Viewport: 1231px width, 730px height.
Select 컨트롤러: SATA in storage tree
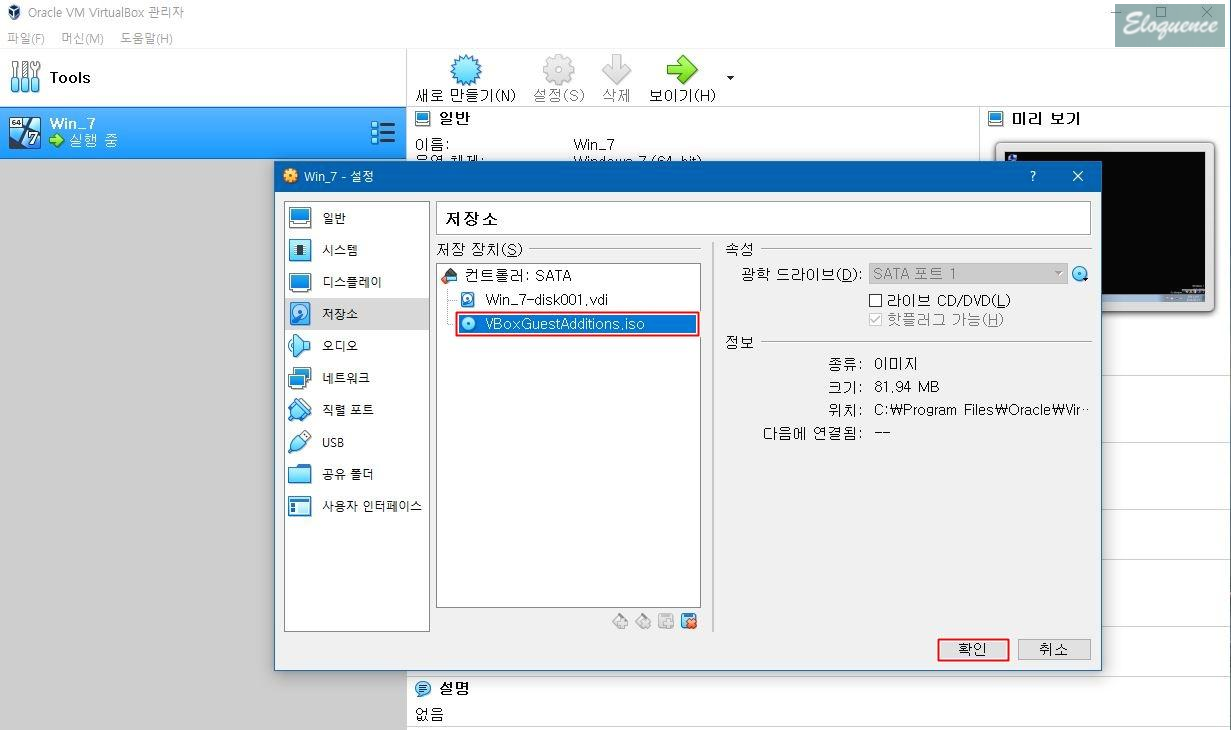[x=519, y=276]
